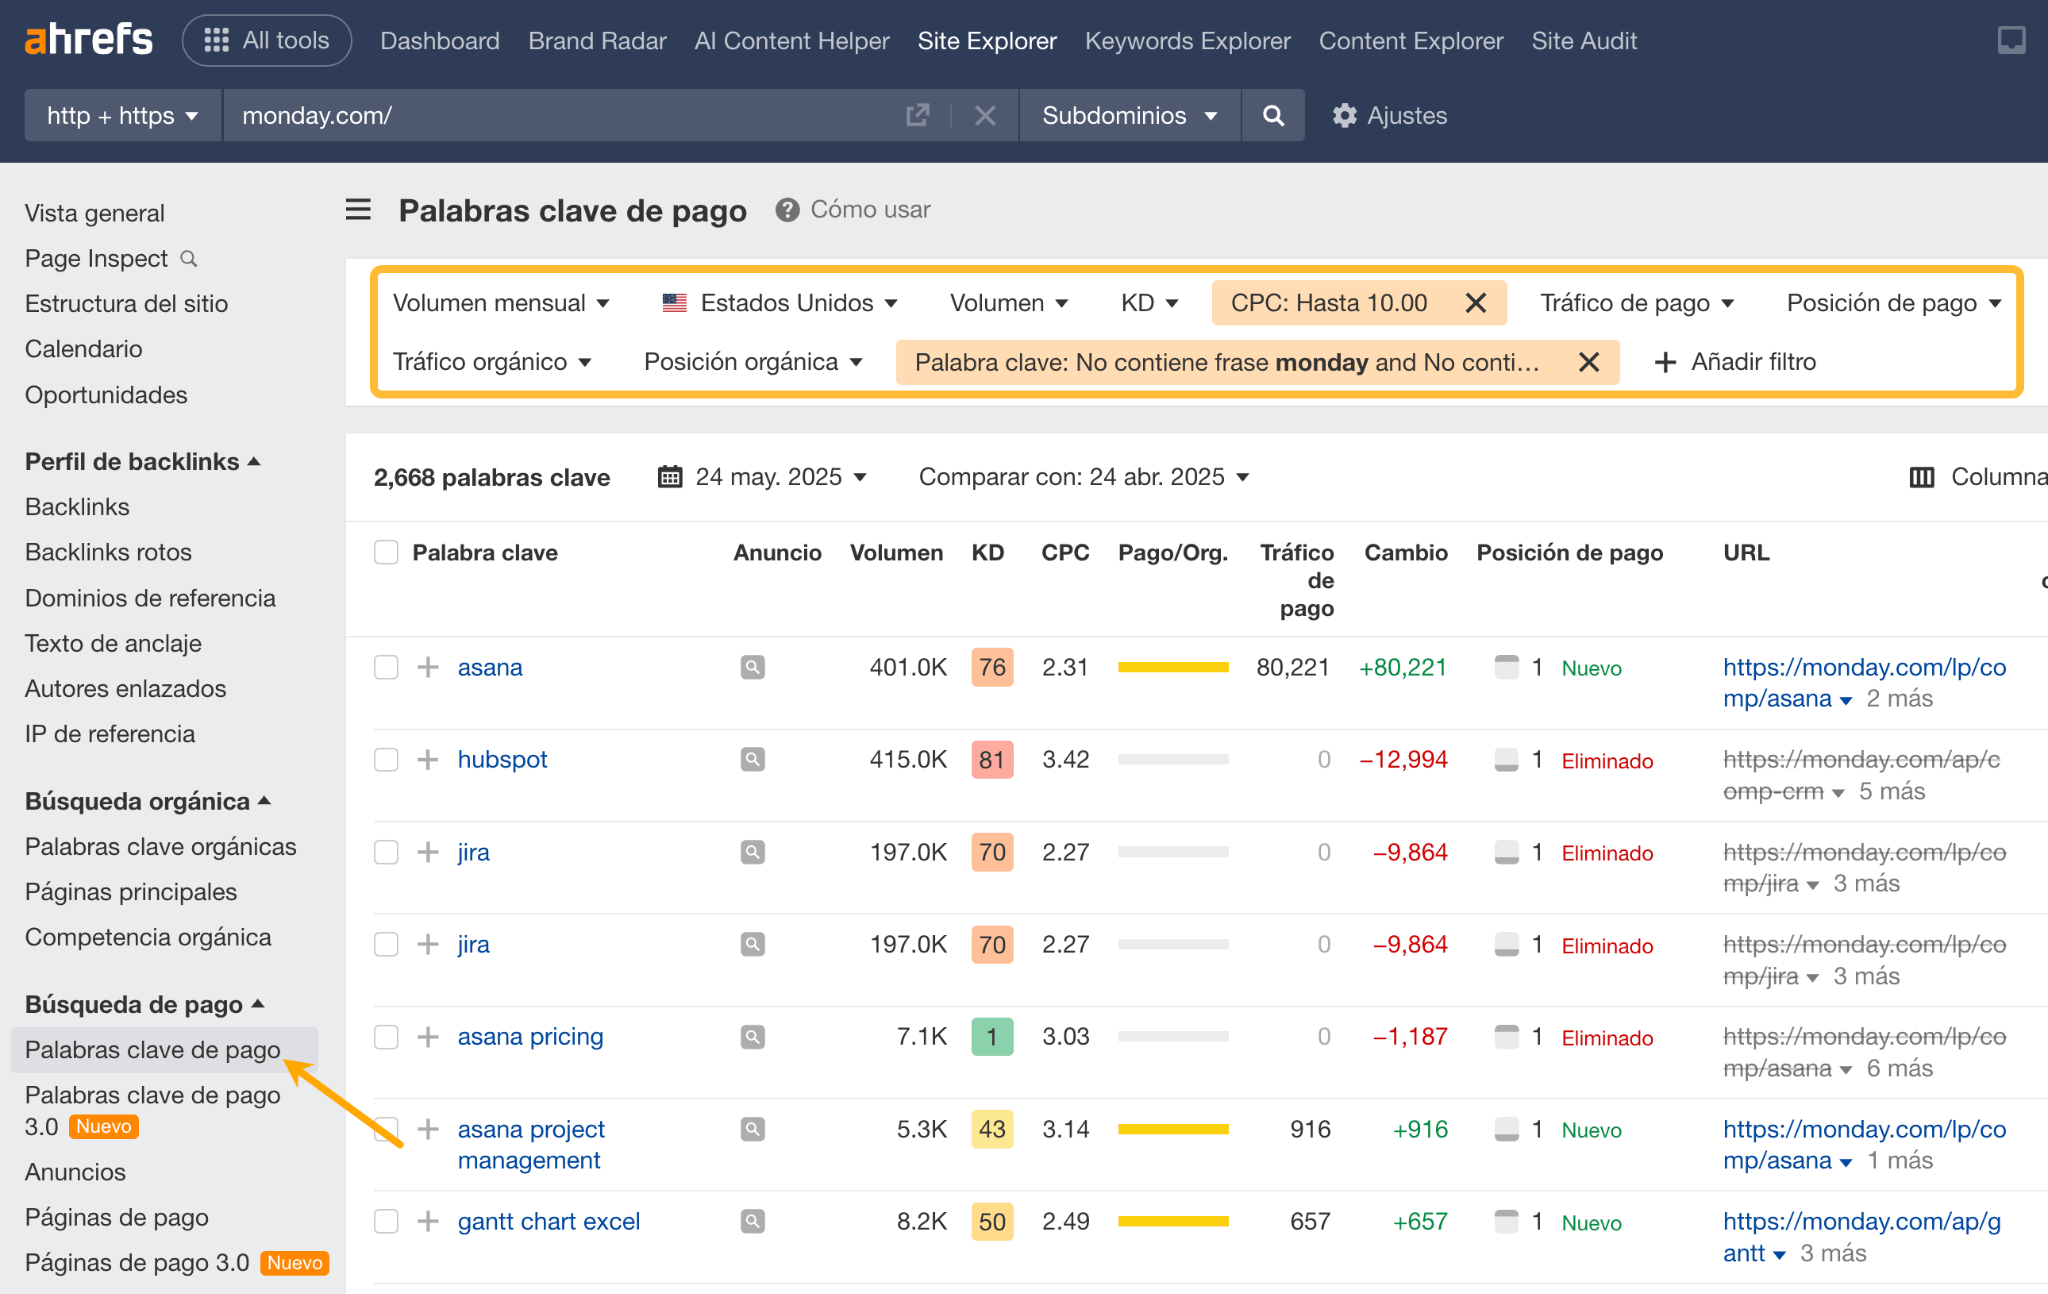The height and width of the screenshot is (1294, 2048).
Task: Open the All tools grid menu
Action: pyautogui.click(x=266, y=40)
